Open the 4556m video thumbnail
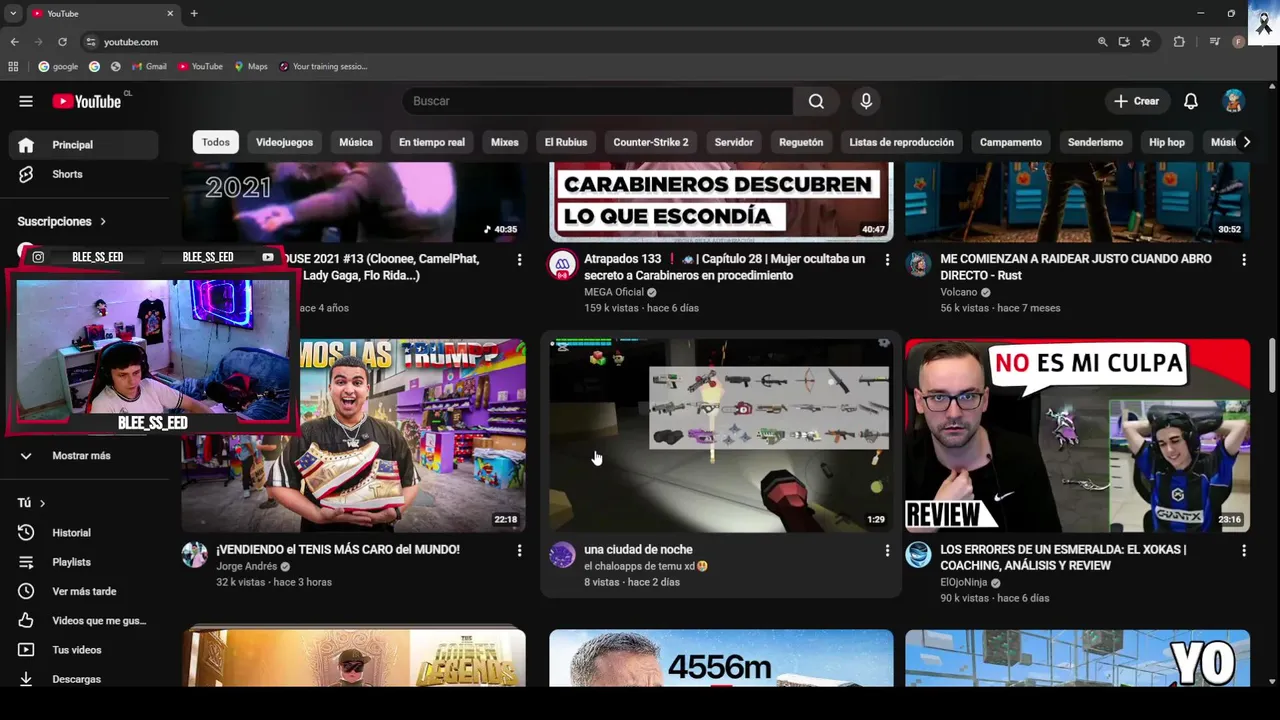The image size is (1280, 720). (x=721, y=658)
